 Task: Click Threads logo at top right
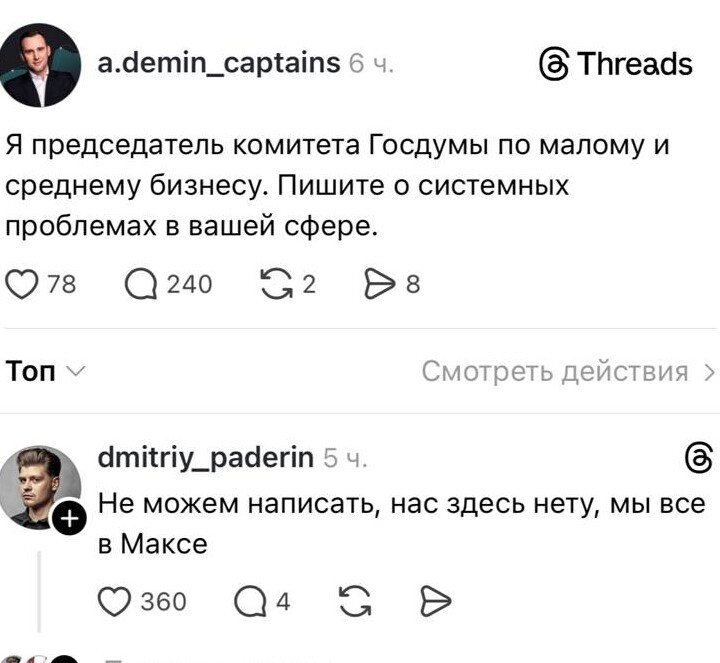coord(615,64)
